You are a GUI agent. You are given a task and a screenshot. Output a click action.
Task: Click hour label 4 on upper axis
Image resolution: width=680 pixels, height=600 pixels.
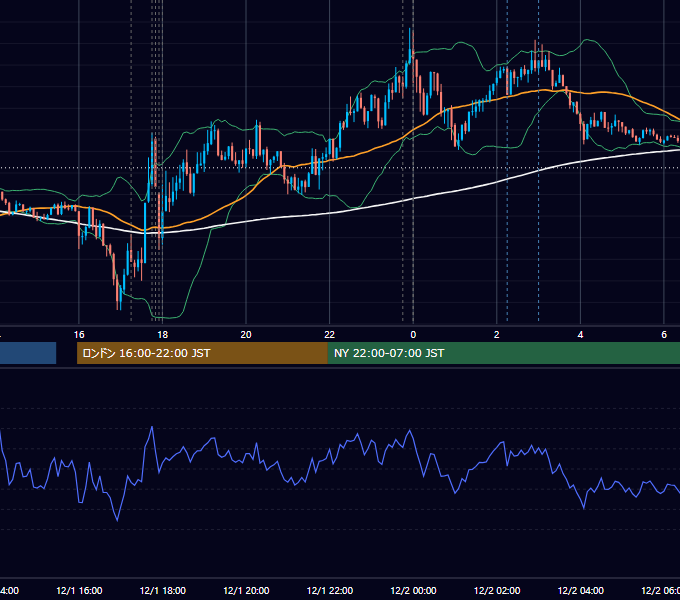point(580,335)
